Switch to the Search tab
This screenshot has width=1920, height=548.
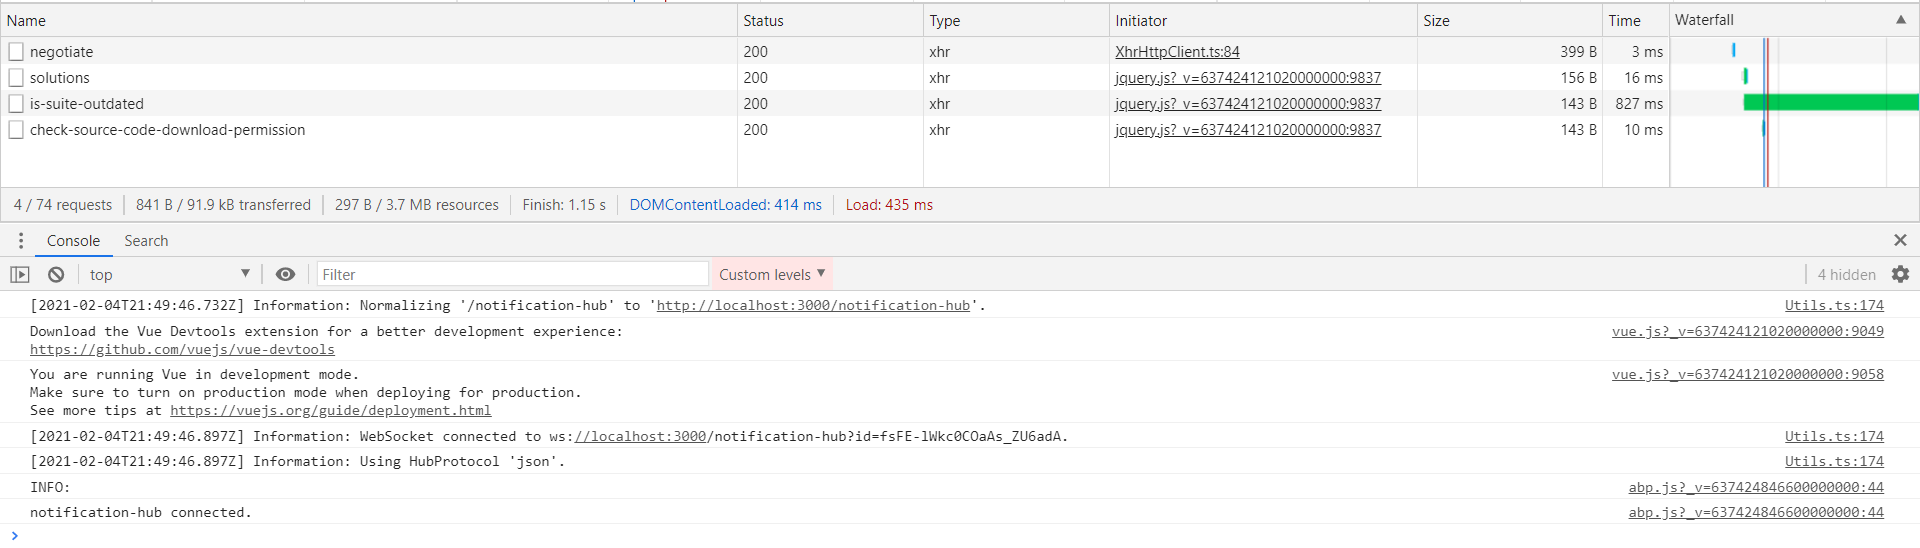click(x=146, y=241)
